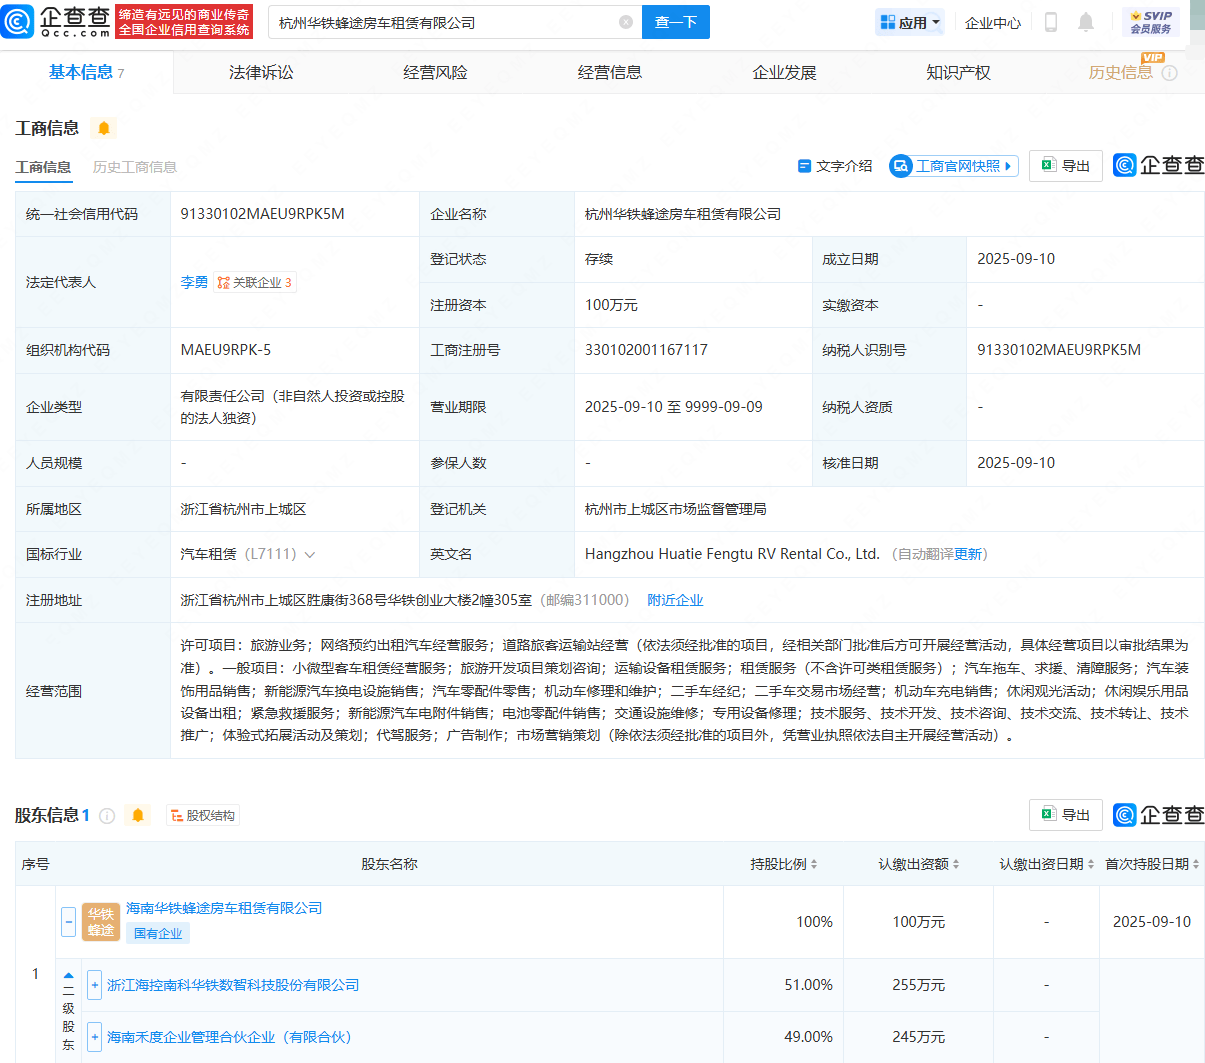Open 文字介绍 text introduction
This screenshot has height=1063, width=1205.
(835, 166)
